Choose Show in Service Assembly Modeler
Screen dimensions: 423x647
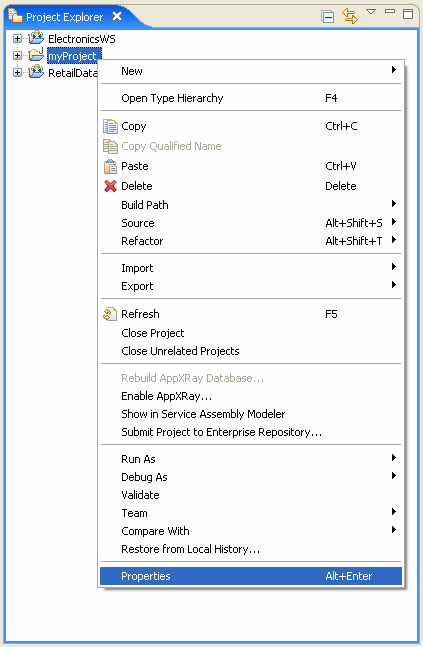pyautogui.click(x=251, y=414)
